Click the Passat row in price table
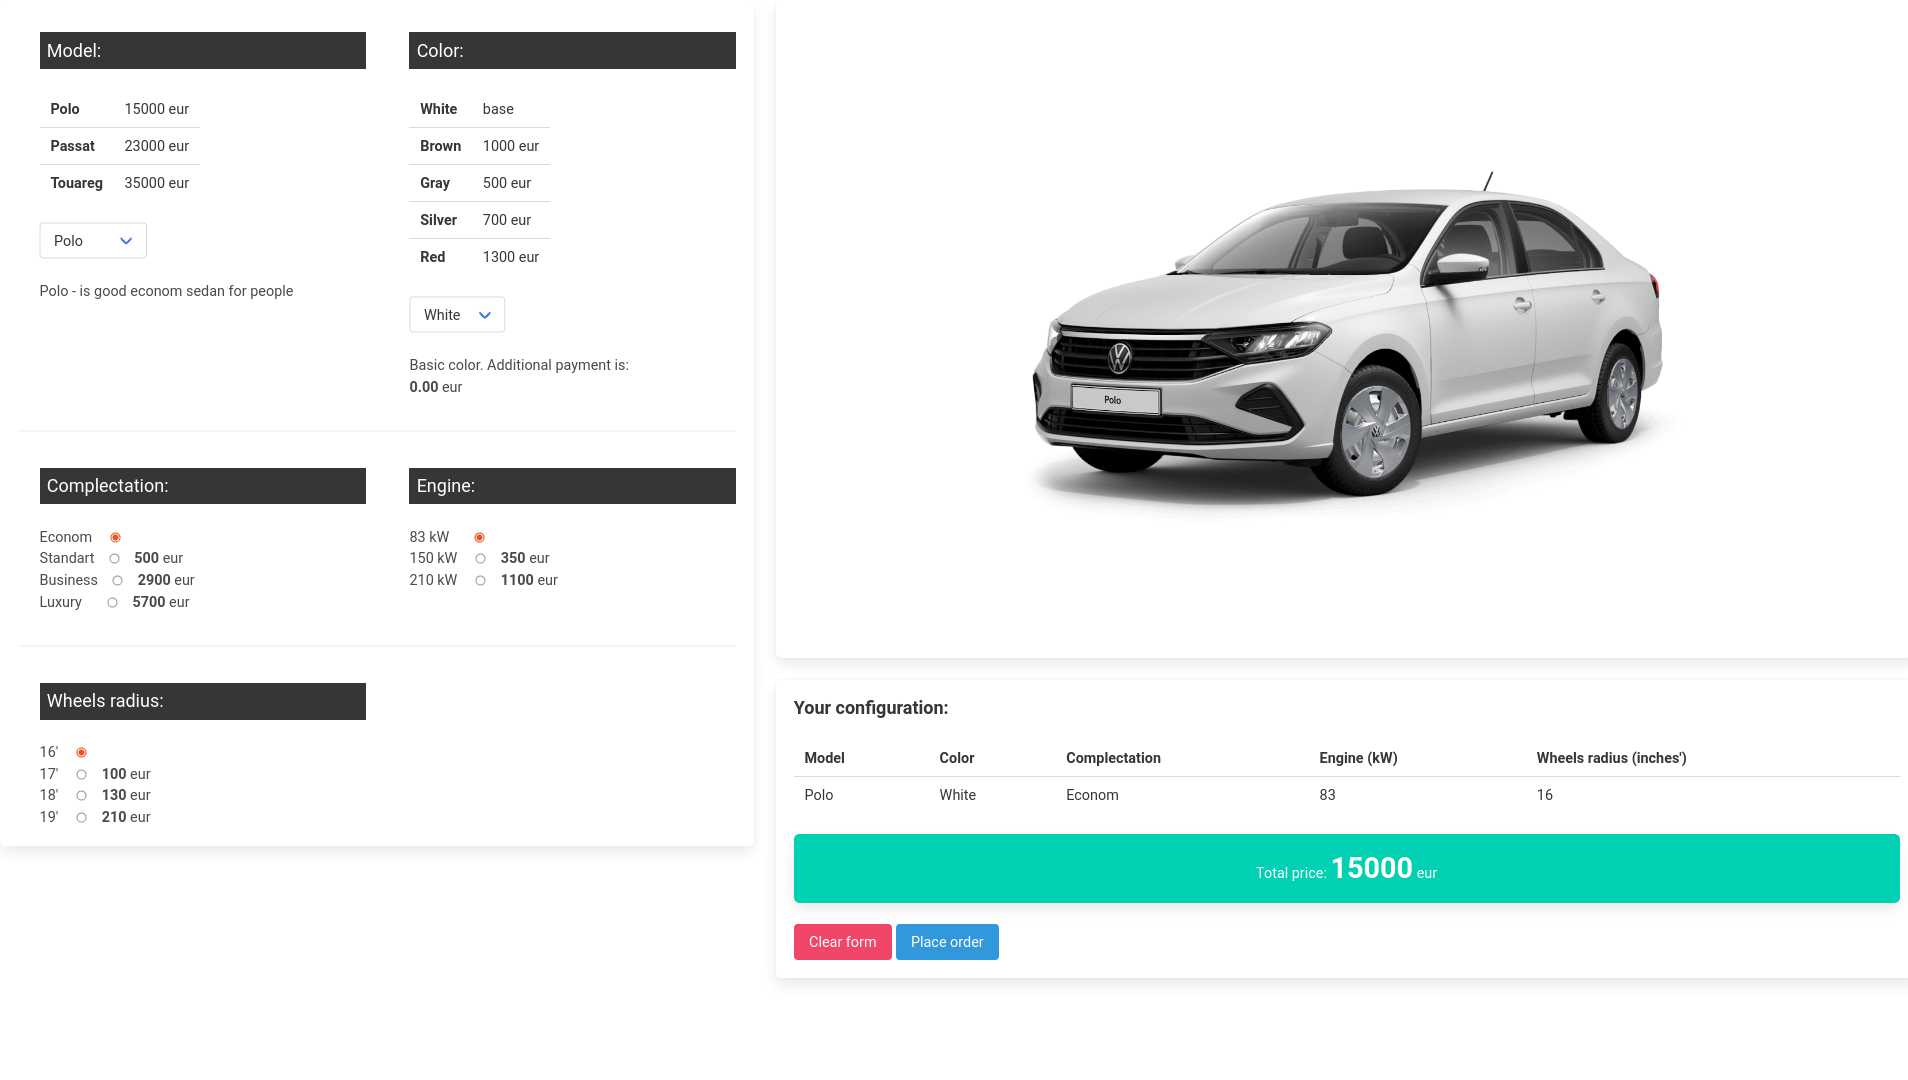The height and width of the screenshot is (1080, 1908). click(119, 146)
